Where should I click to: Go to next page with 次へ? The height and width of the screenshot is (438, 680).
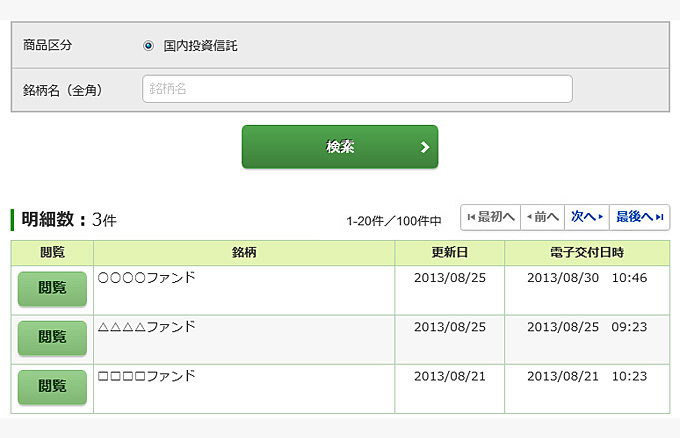pyautogui.click(x=587, y=217)
